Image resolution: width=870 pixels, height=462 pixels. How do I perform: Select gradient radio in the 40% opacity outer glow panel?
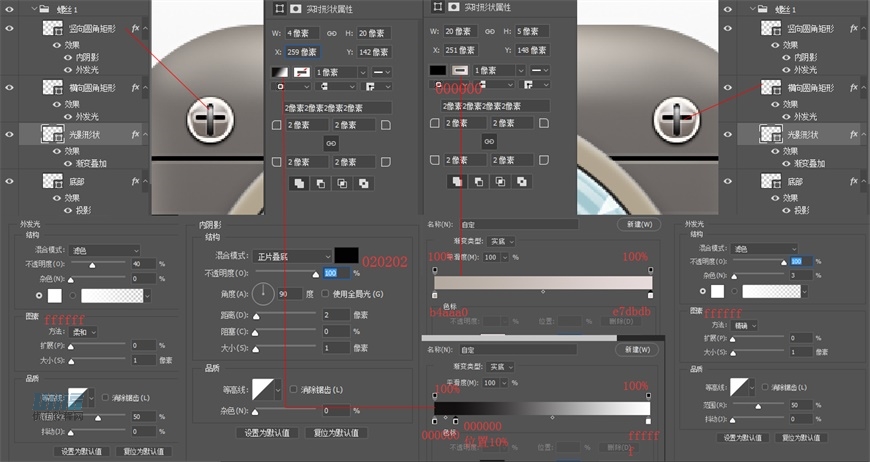pos(73,296)
